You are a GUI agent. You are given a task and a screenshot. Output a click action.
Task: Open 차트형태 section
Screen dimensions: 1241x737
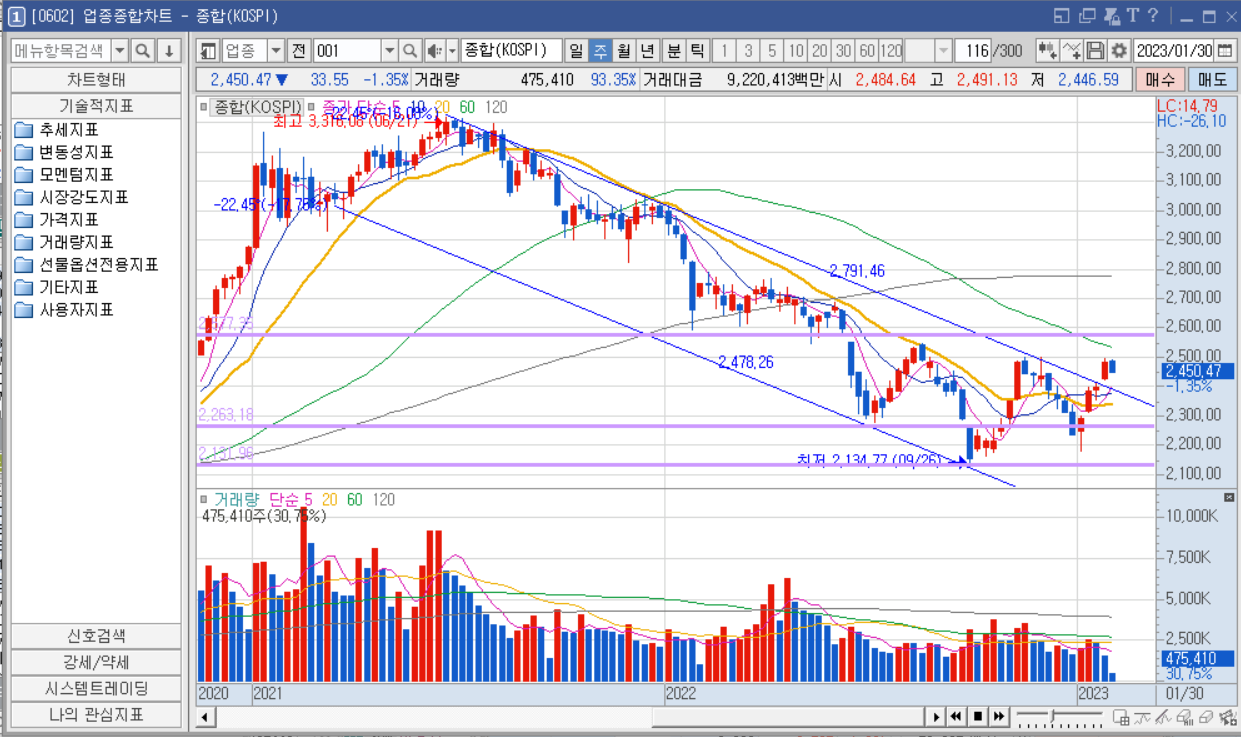(x=96, y=80)
